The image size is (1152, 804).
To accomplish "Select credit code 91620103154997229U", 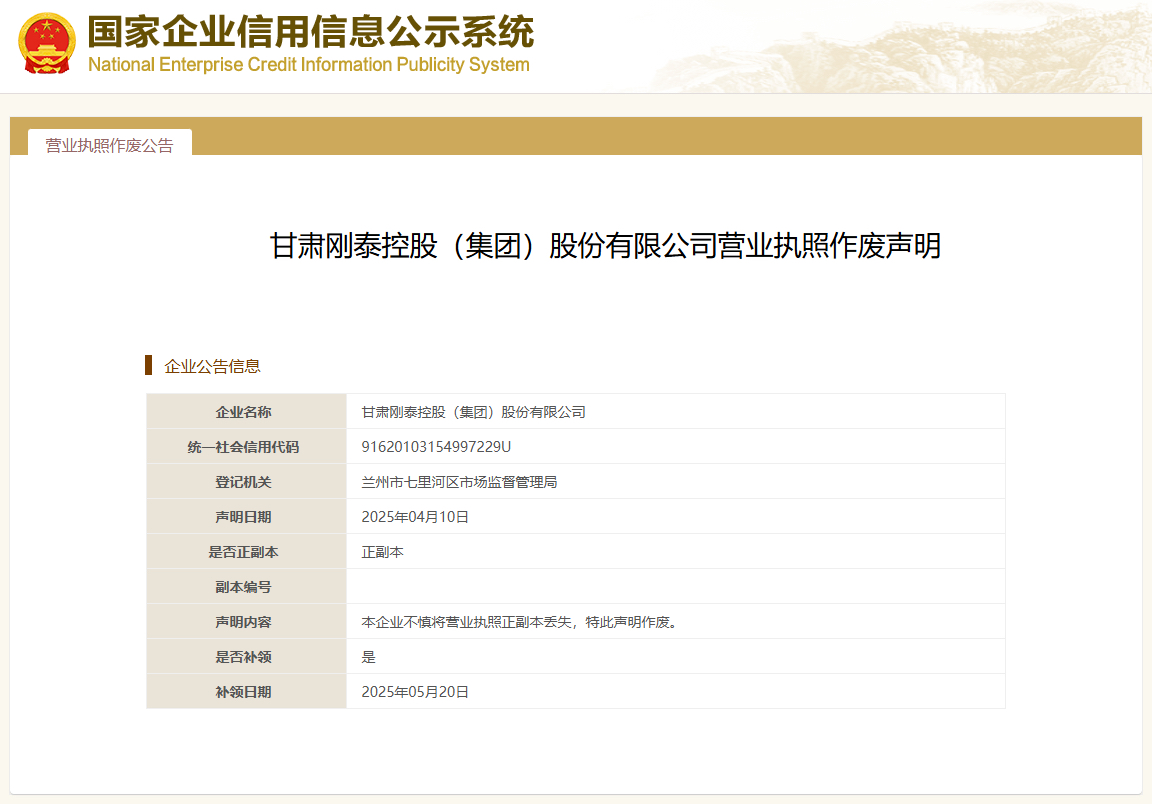I will point(436,447).
